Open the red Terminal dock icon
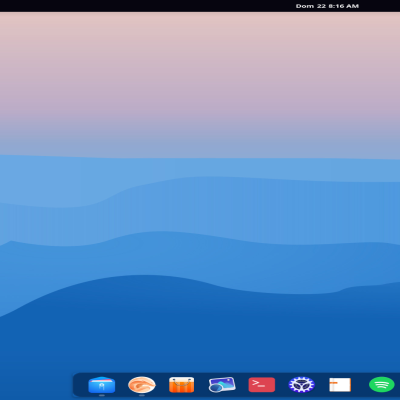Image resolution: width=400 pixels, height=400 pixels. click(262, 385)
